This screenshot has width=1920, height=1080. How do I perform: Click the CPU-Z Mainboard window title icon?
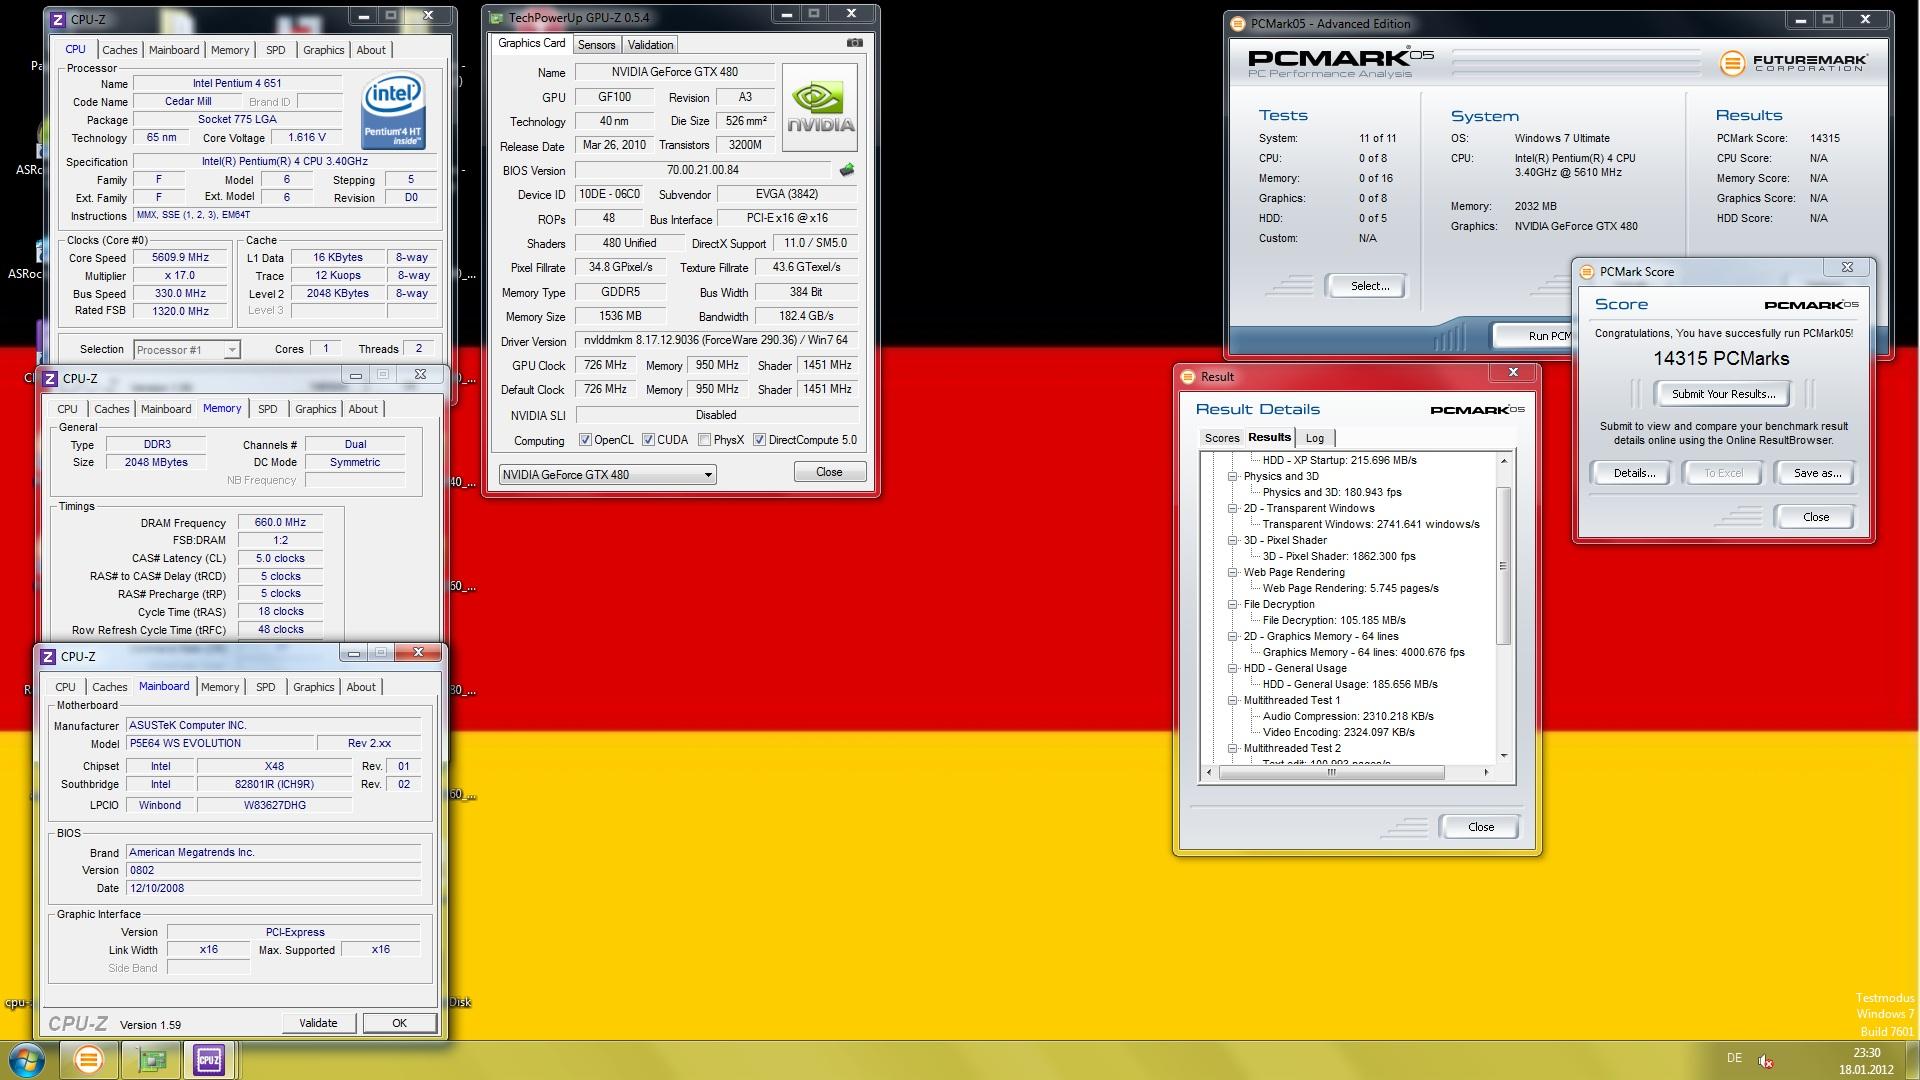[x=47, y=657]
